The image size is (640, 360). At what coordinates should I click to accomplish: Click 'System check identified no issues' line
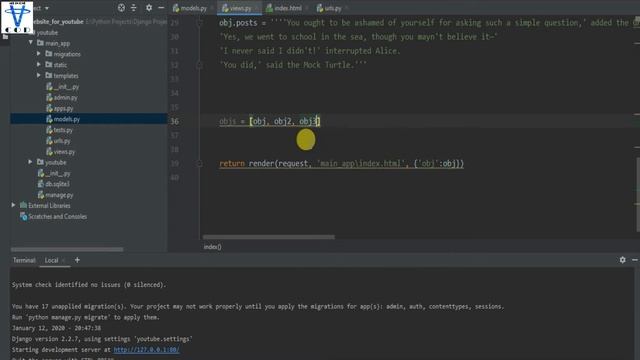89,285
